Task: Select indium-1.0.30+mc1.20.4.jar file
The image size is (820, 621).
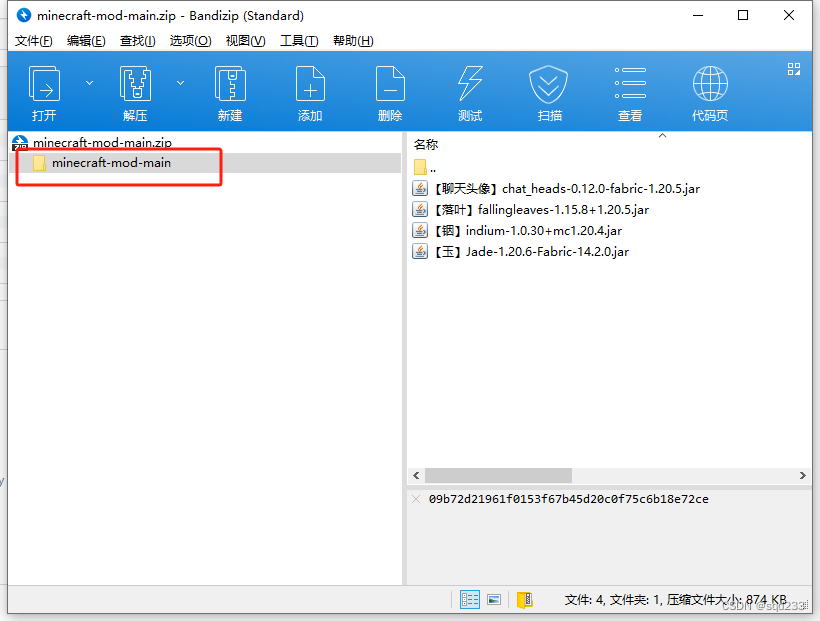Action: (528, 231)
